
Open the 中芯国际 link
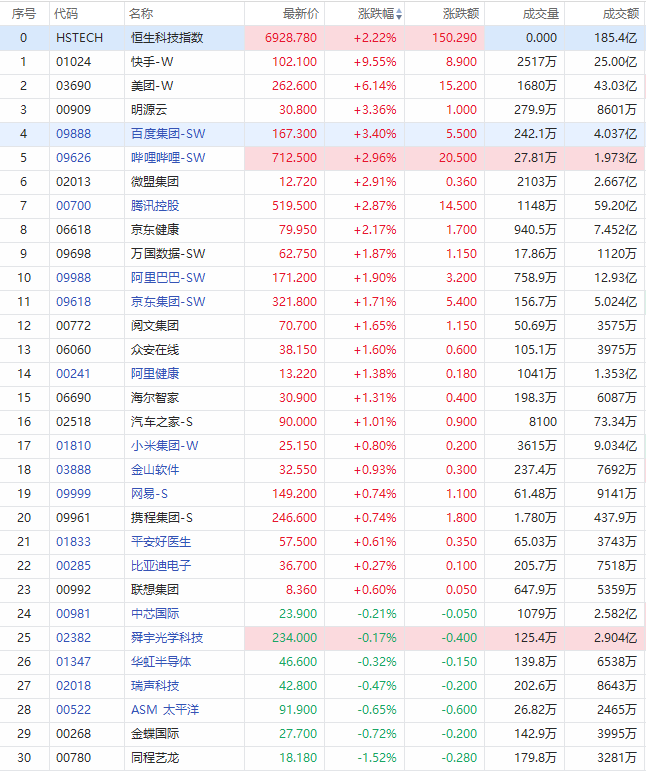coord(155,614)
